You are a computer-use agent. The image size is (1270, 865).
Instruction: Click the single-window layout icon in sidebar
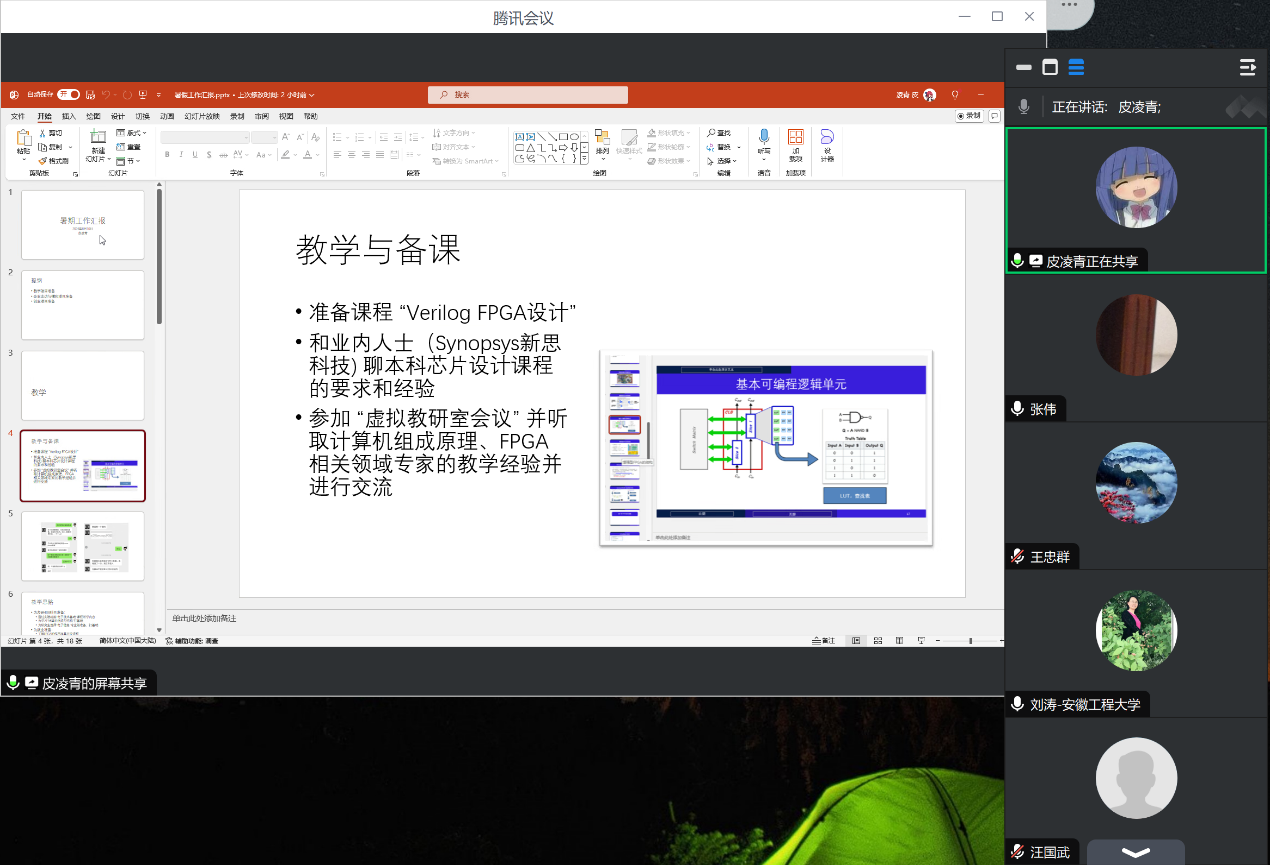point(1050,68)
